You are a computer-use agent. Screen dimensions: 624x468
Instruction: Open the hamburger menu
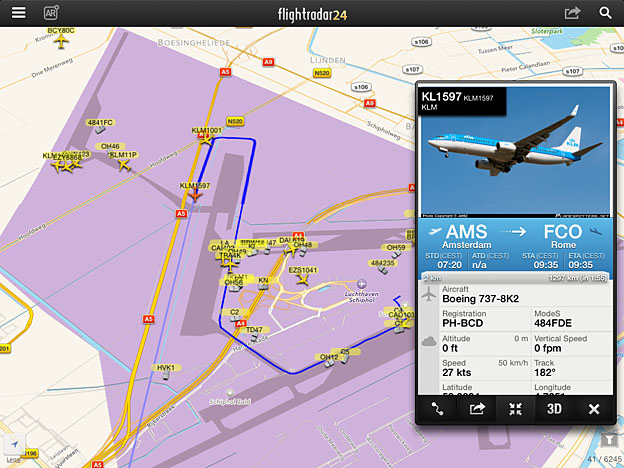point(19,13)
